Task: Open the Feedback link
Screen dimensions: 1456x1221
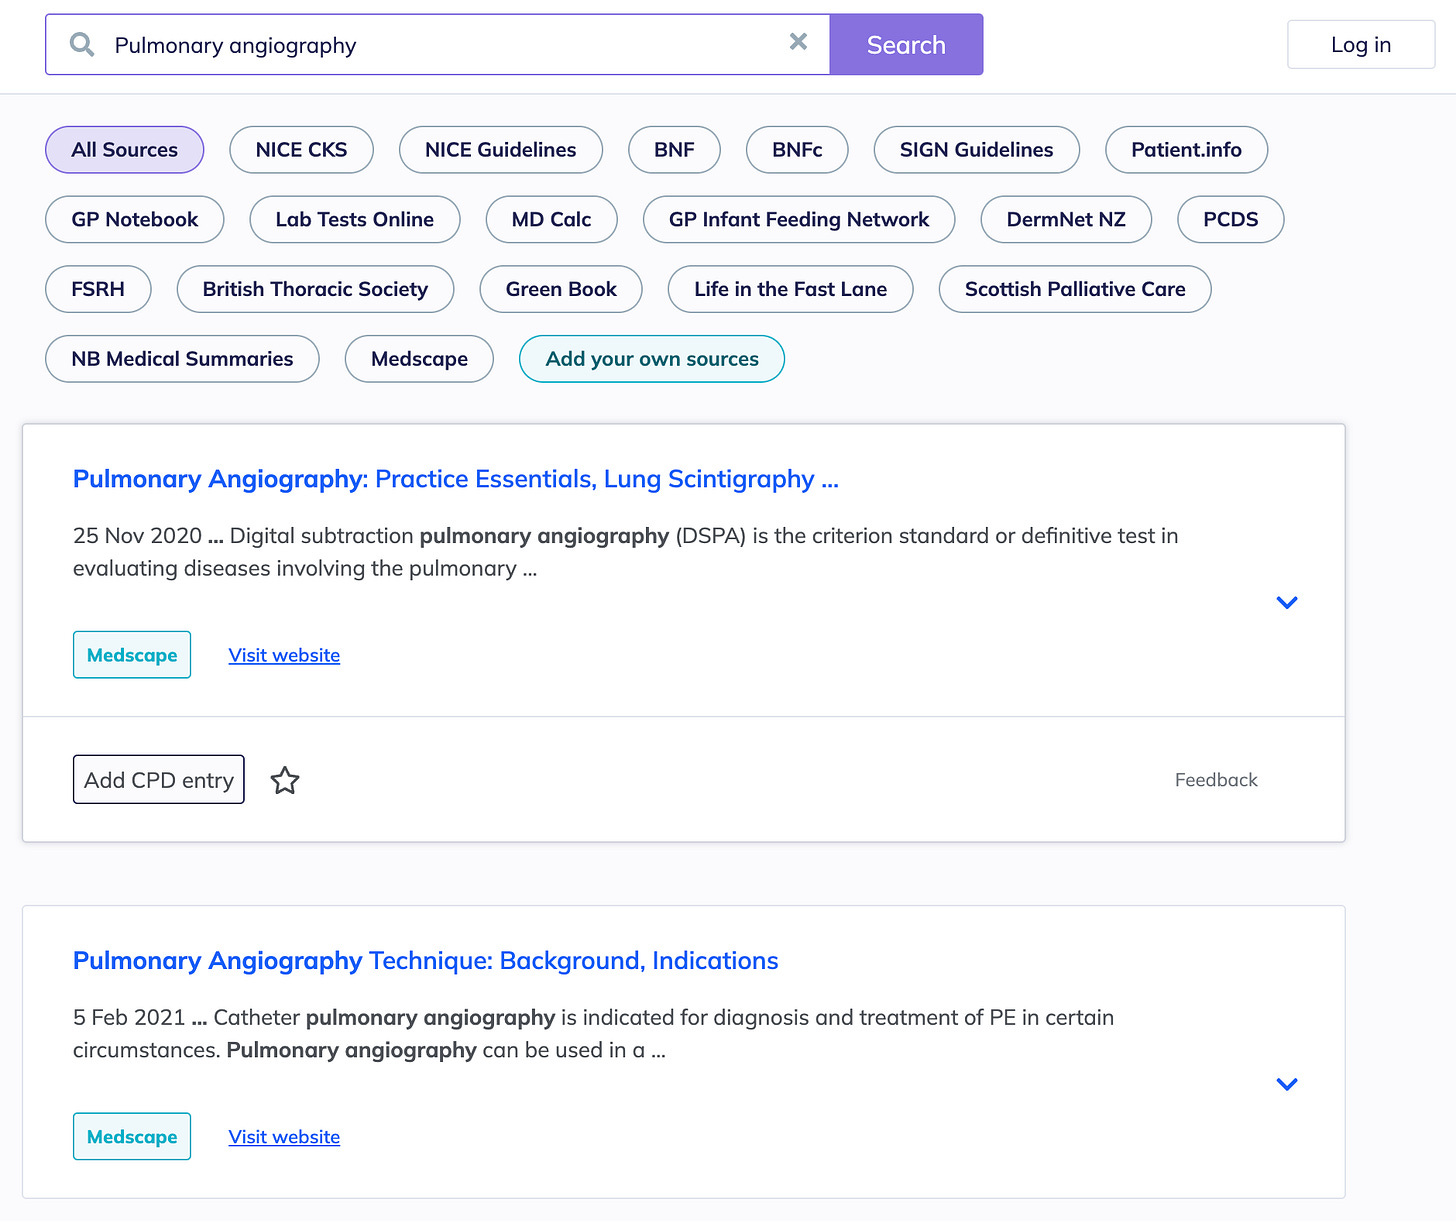Action: (1216, 780)
